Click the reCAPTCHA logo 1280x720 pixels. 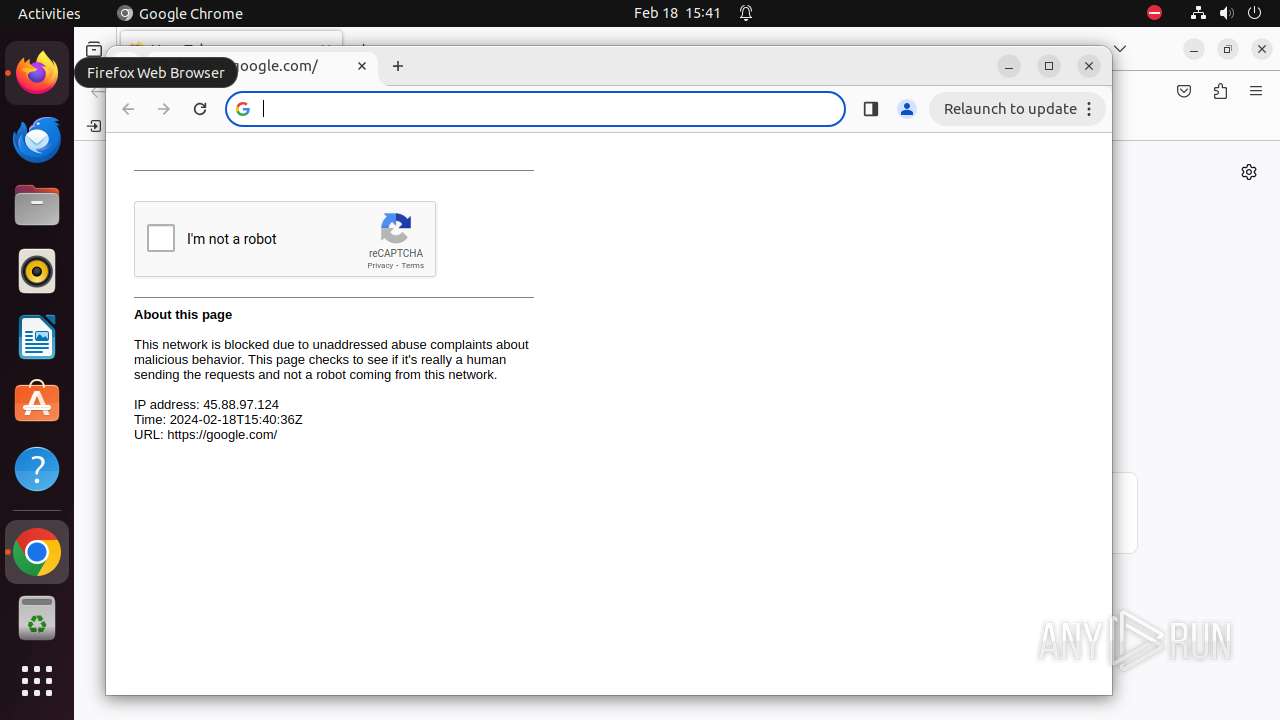pyautogui.click(x=396, y=228)
